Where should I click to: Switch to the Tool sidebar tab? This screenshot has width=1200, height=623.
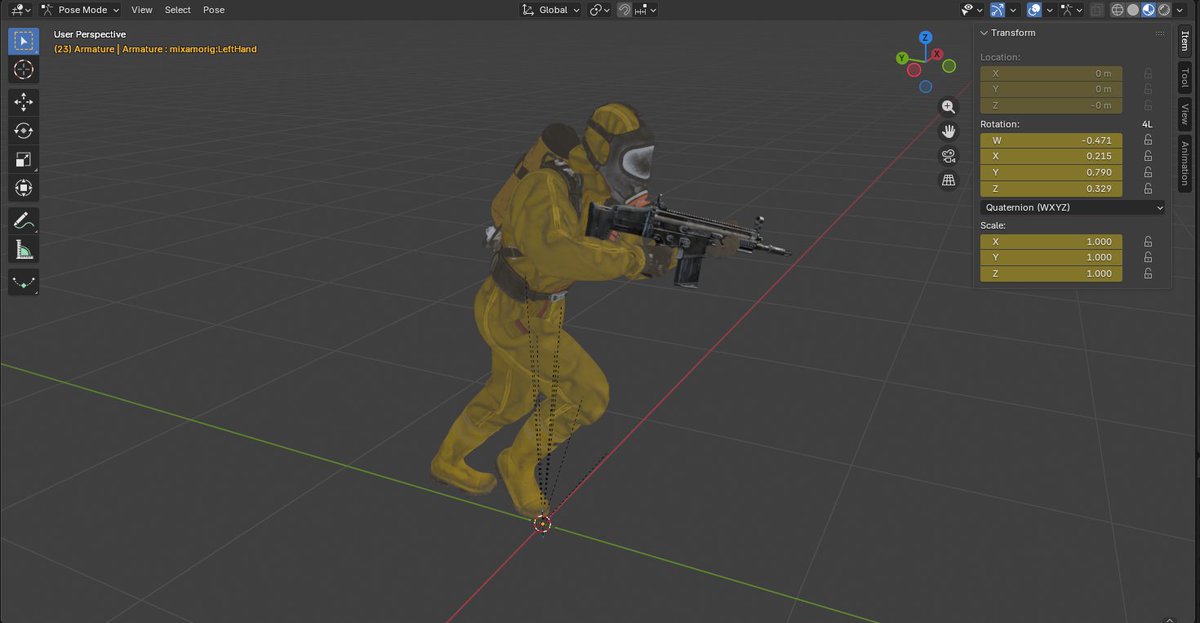(1185, 78)
